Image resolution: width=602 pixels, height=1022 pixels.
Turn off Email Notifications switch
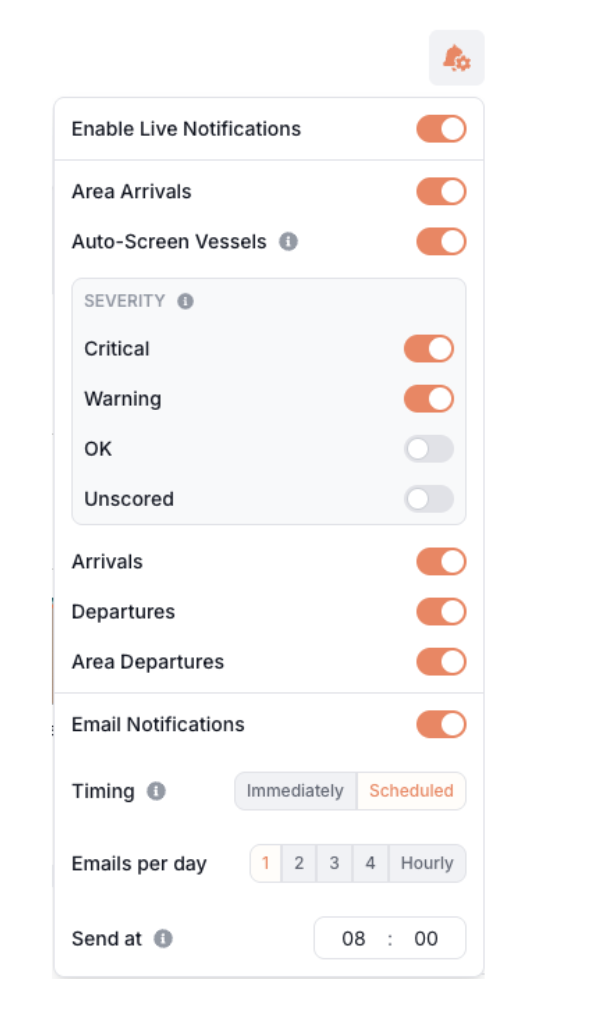point(441,725)
